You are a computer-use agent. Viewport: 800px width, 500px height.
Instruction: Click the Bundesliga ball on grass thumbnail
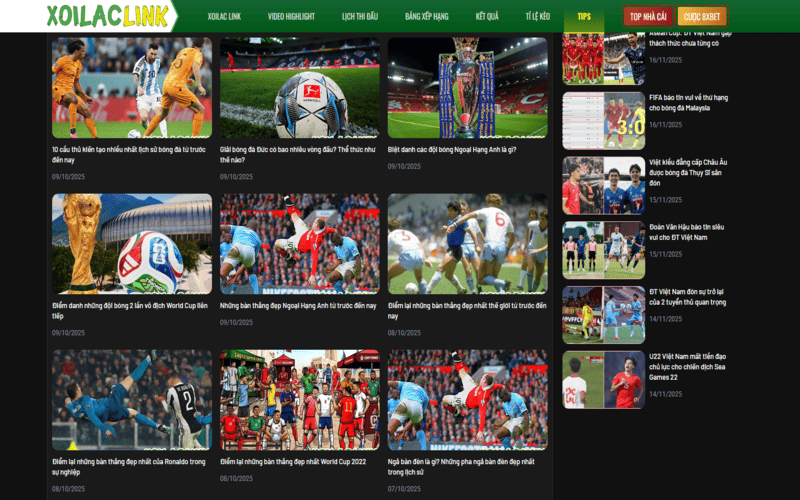click(299, 88)
